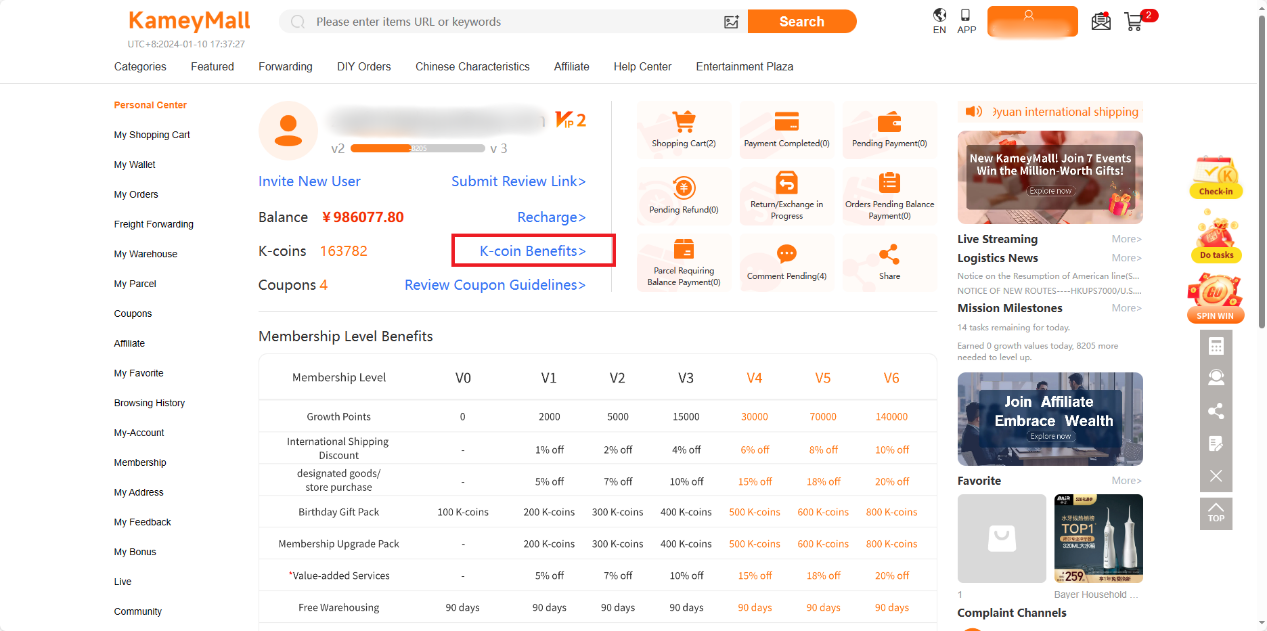The image size is (1267, 631).
Task: Open the Comment Pending(4) tile
Action: [787, 263]
